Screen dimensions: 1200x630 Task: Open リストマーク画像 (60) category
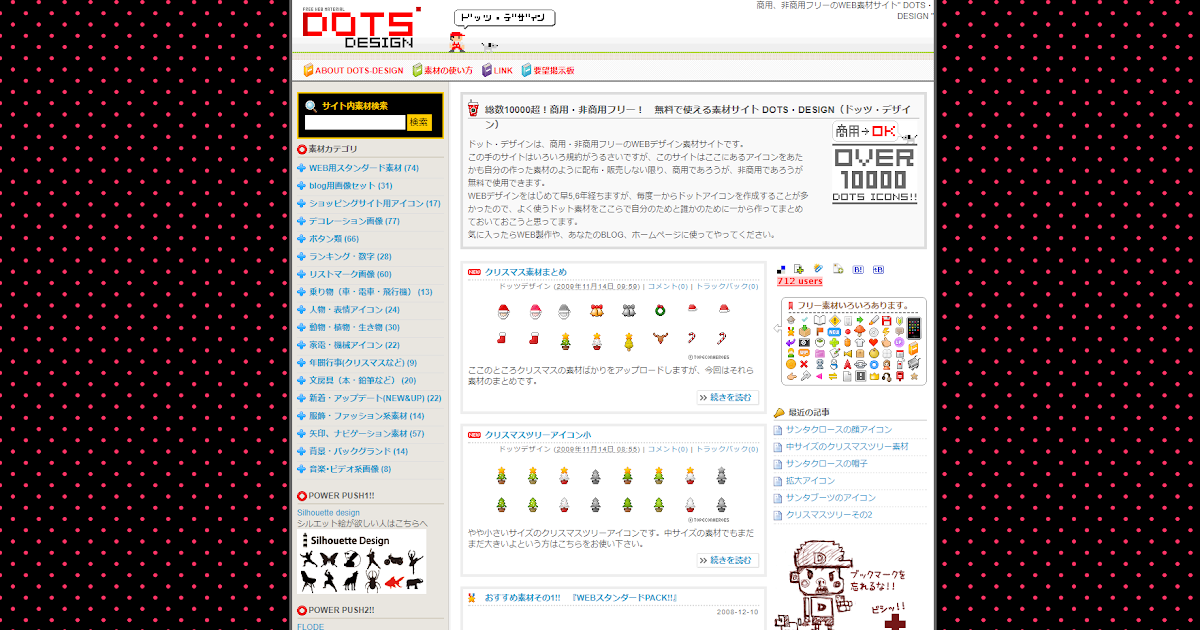click(x=350, y=274)
